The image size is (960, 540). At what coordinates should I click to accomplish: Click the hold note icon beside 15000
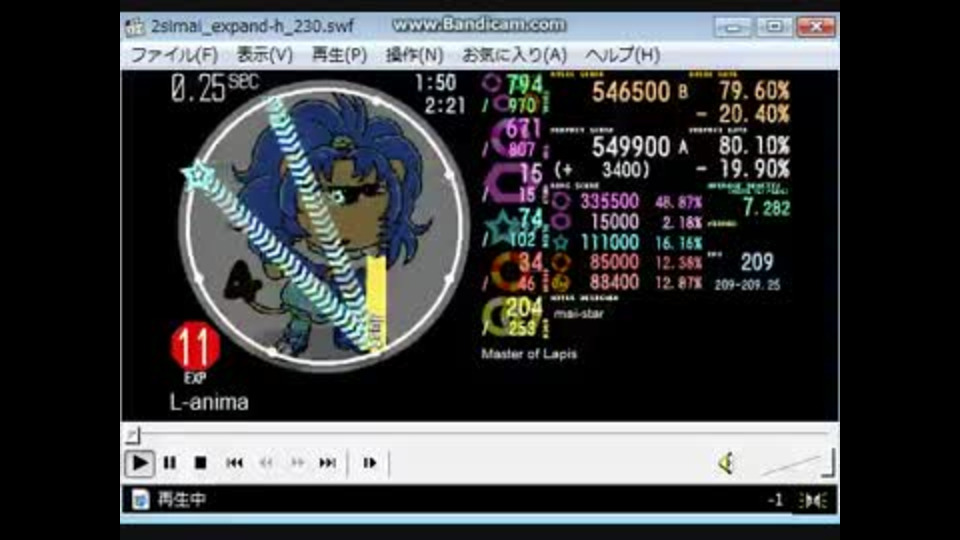coord(560,222)
